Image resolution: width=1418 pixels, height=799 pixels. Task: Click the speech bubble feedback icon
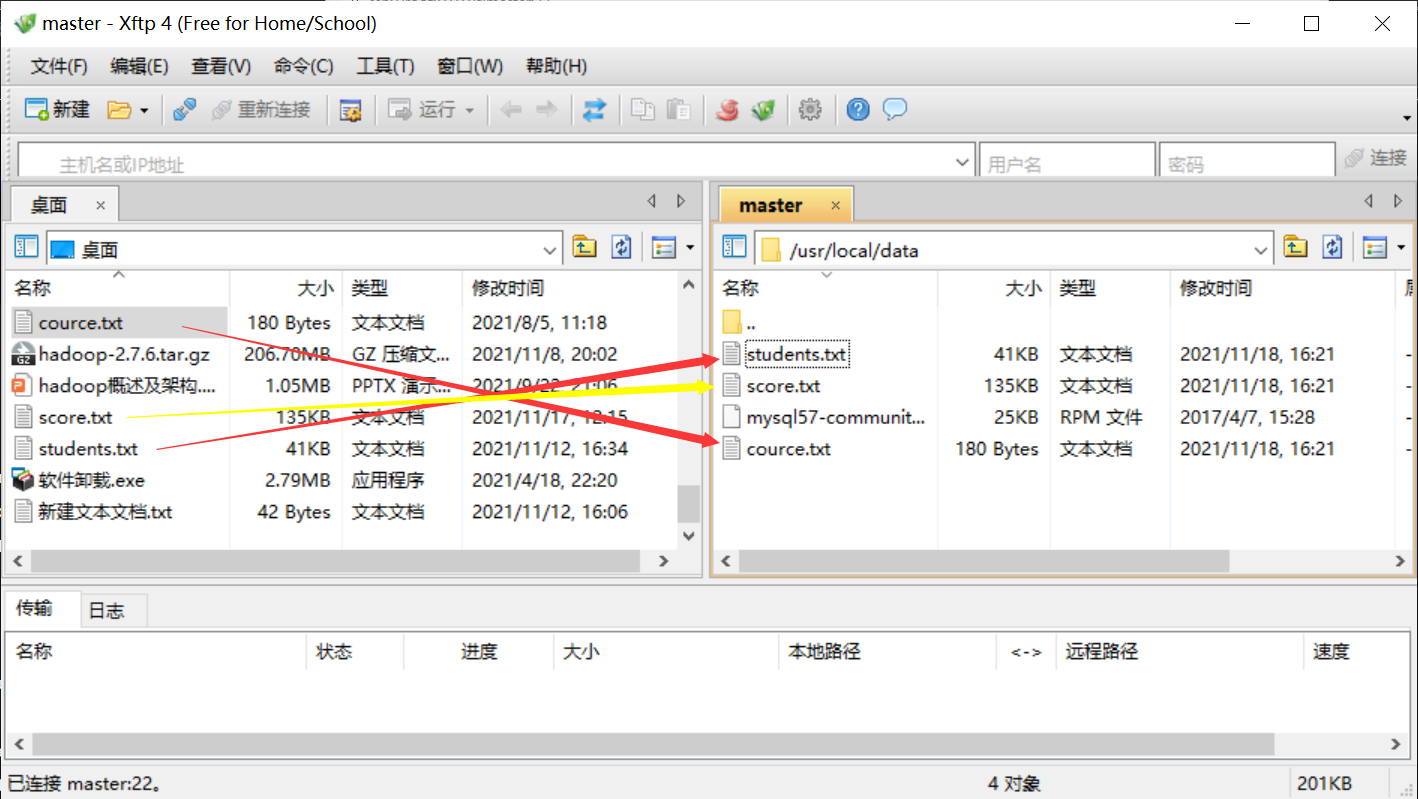tap(895, 110)
